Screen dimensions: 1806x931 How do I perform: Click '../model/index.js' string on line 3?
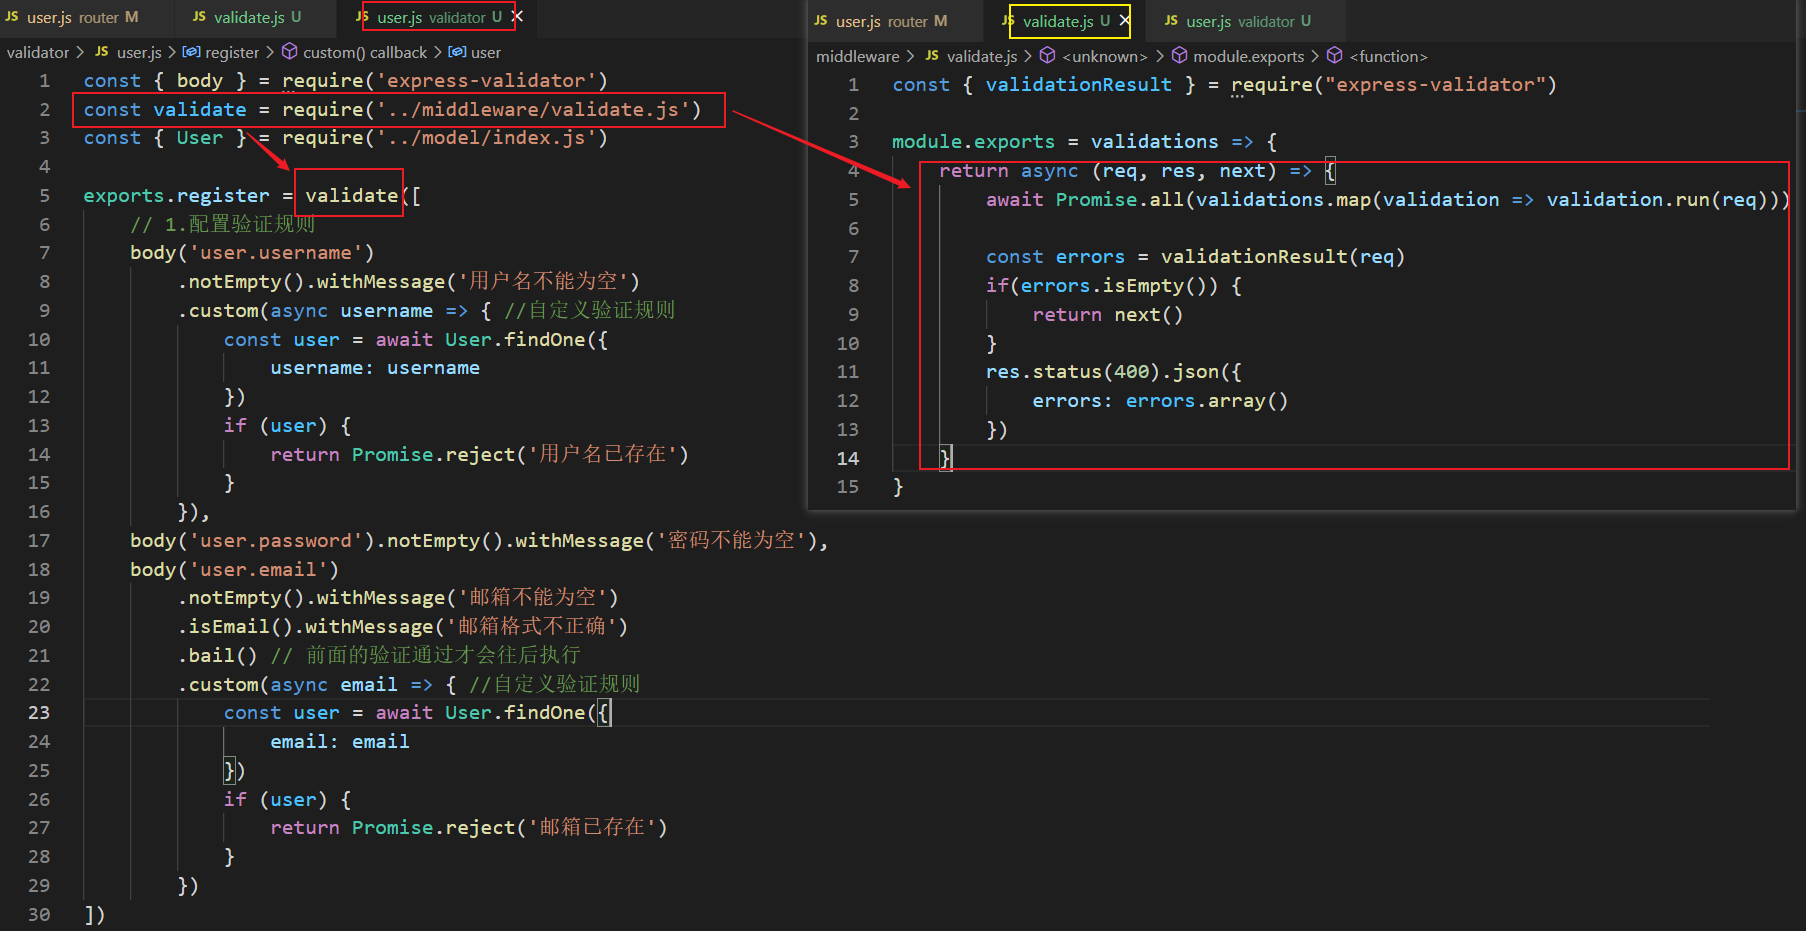[486, 137]
